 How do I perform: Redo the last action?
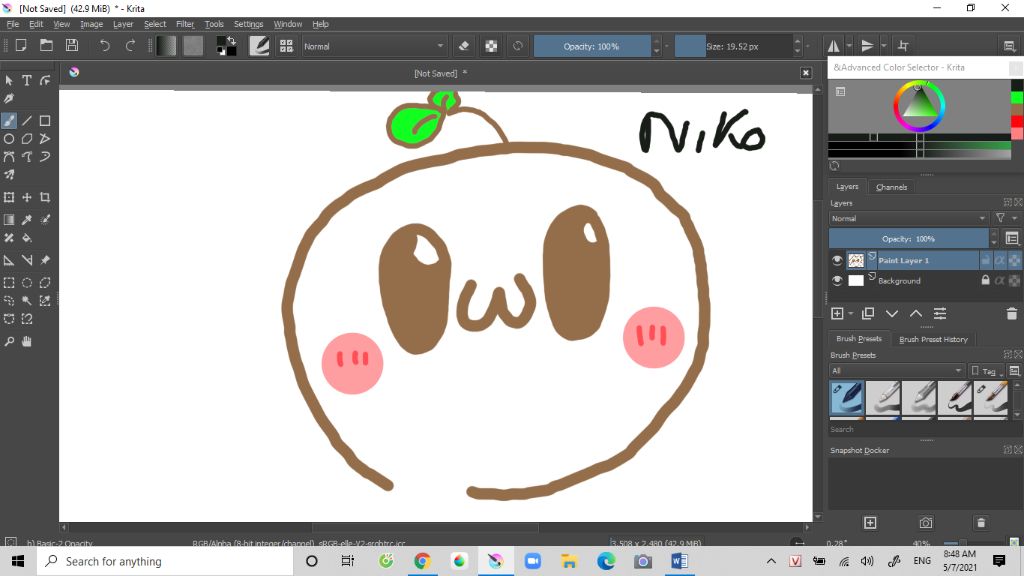point(130,46)
